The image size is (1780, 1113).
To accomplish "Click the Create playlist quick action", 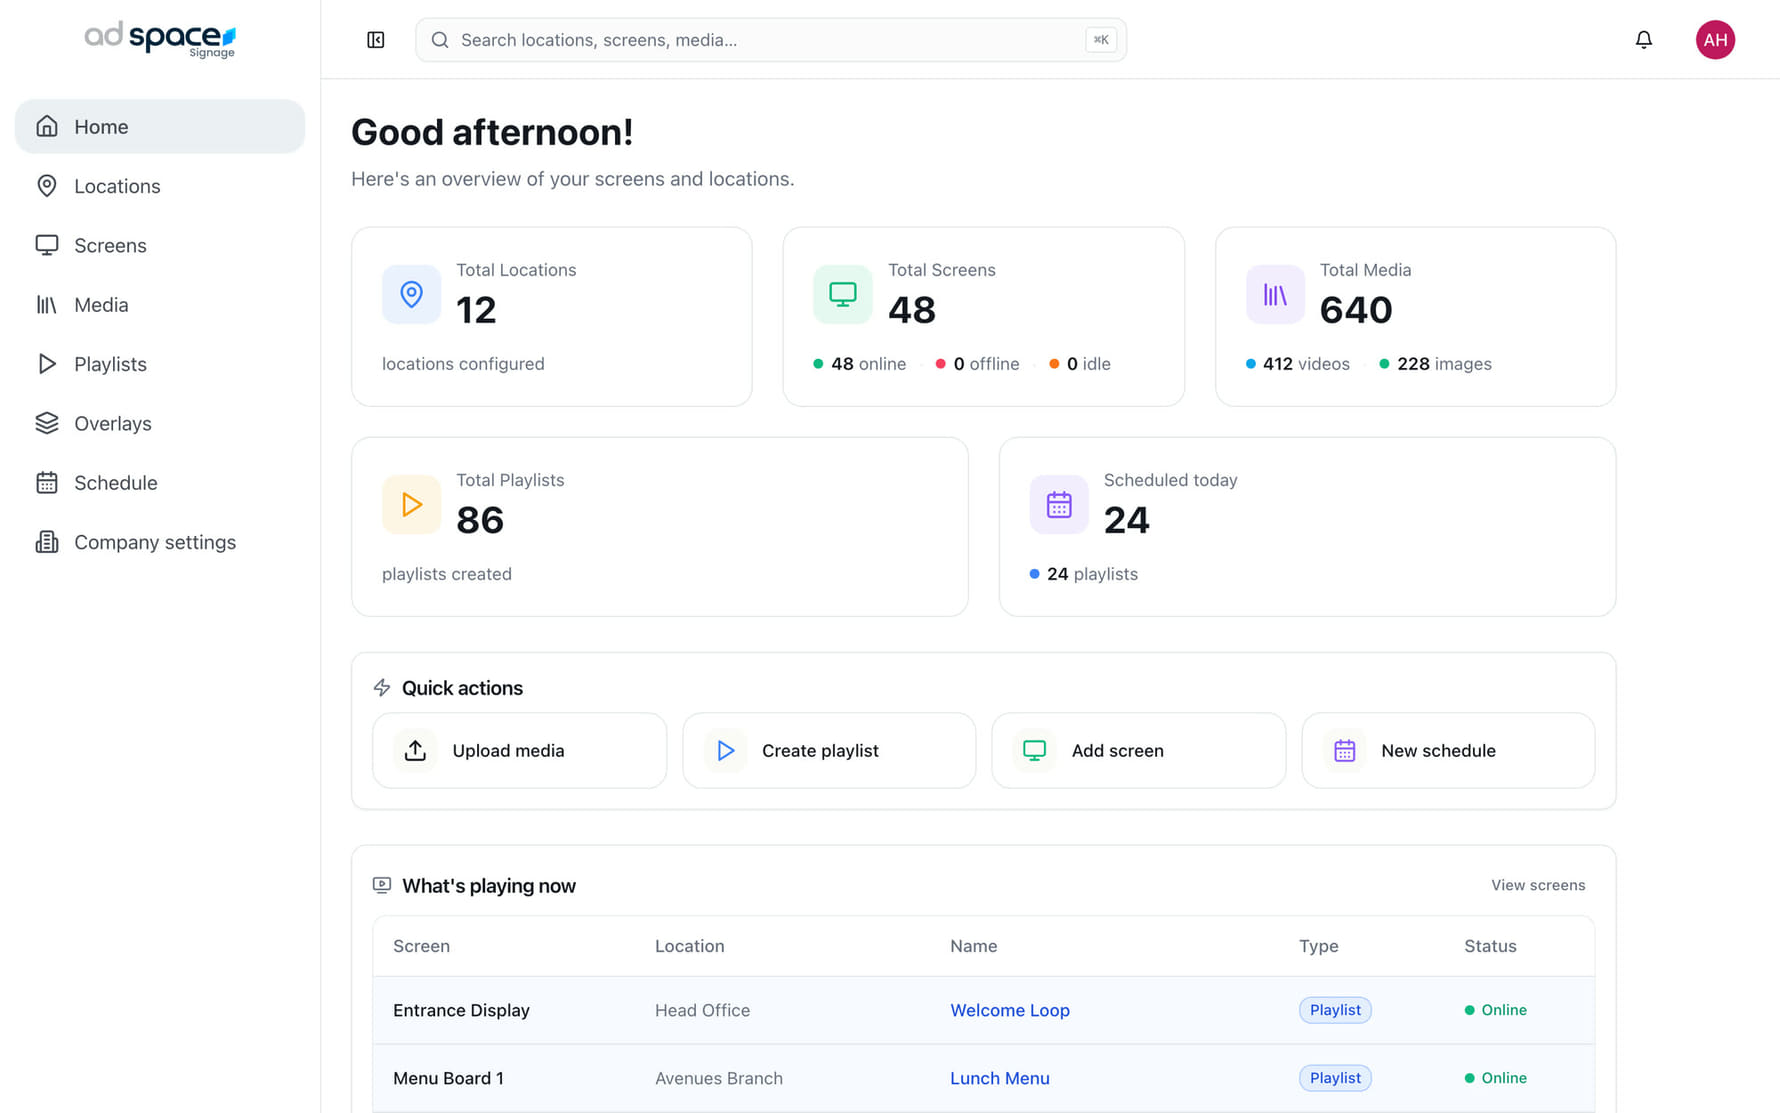I will [x=829, y=750].
